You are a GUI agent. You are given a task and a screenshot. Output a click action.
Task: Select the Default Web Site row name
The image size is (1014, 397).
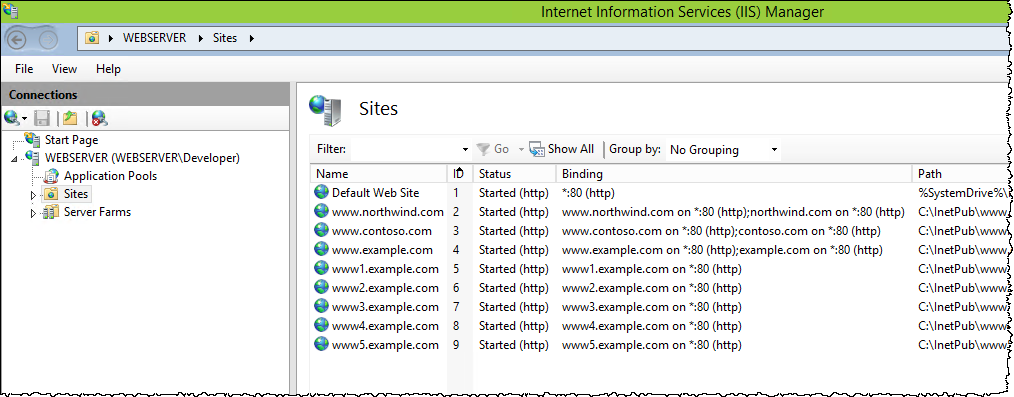click(376, 192)
